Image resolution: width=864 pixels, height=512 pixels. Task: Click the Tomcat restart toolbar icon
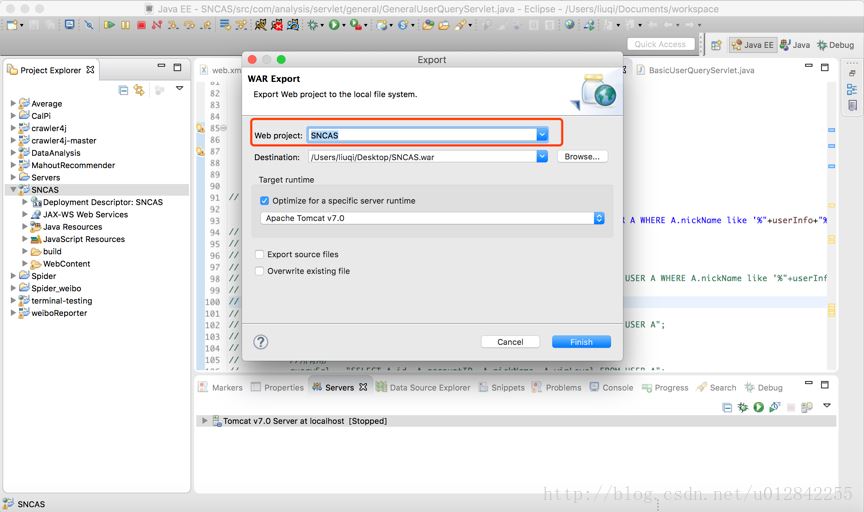coord(293,25)
